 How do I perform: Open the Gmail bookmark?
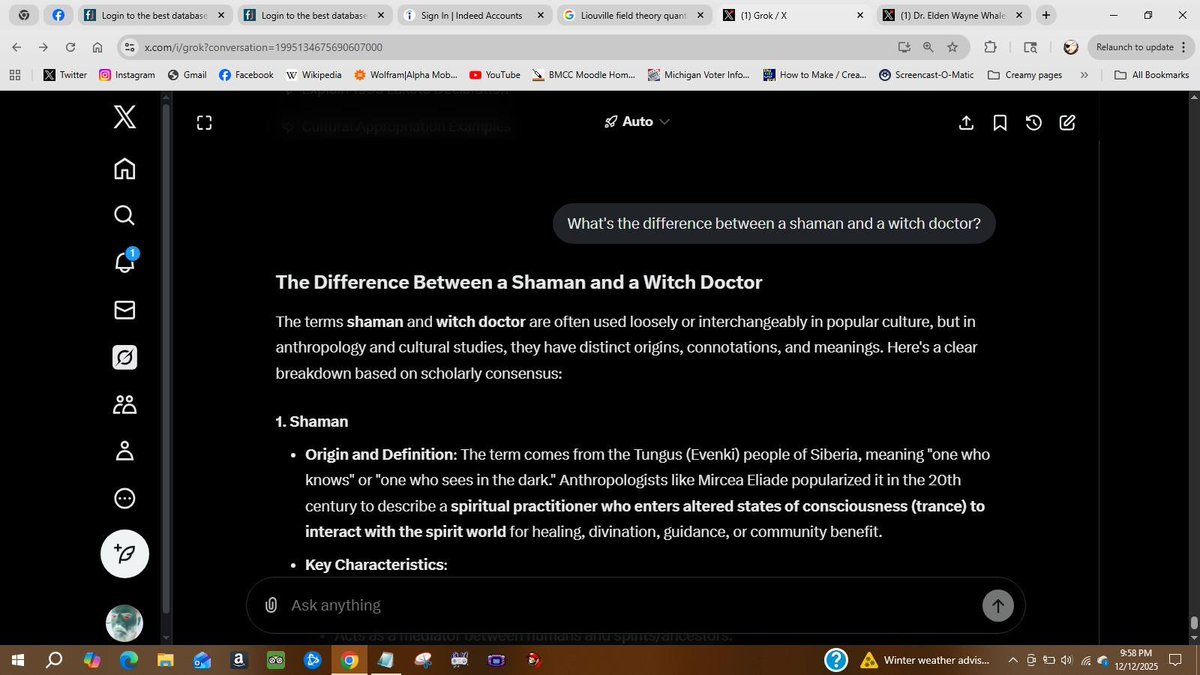(x=187, y=75)
